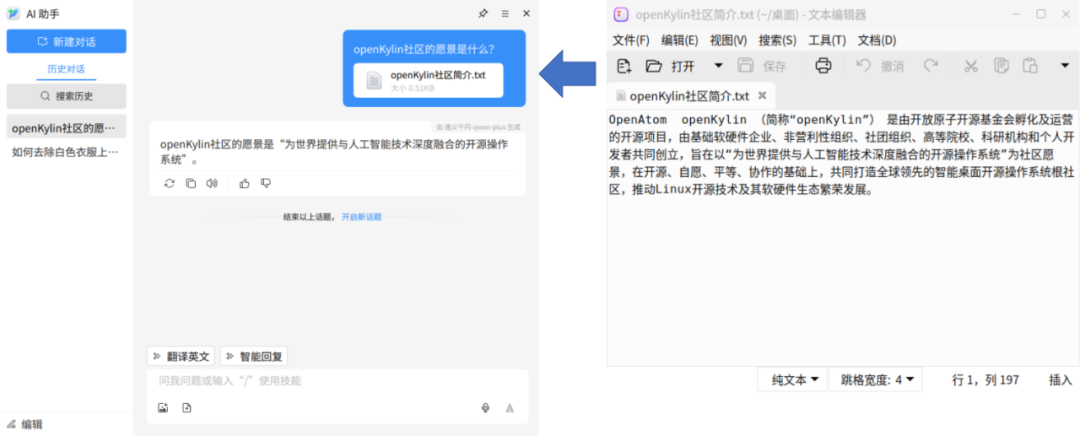This screenshot has width=1080, height=436.
Task: Copy the AI answer text
Action: coord(191,183)
